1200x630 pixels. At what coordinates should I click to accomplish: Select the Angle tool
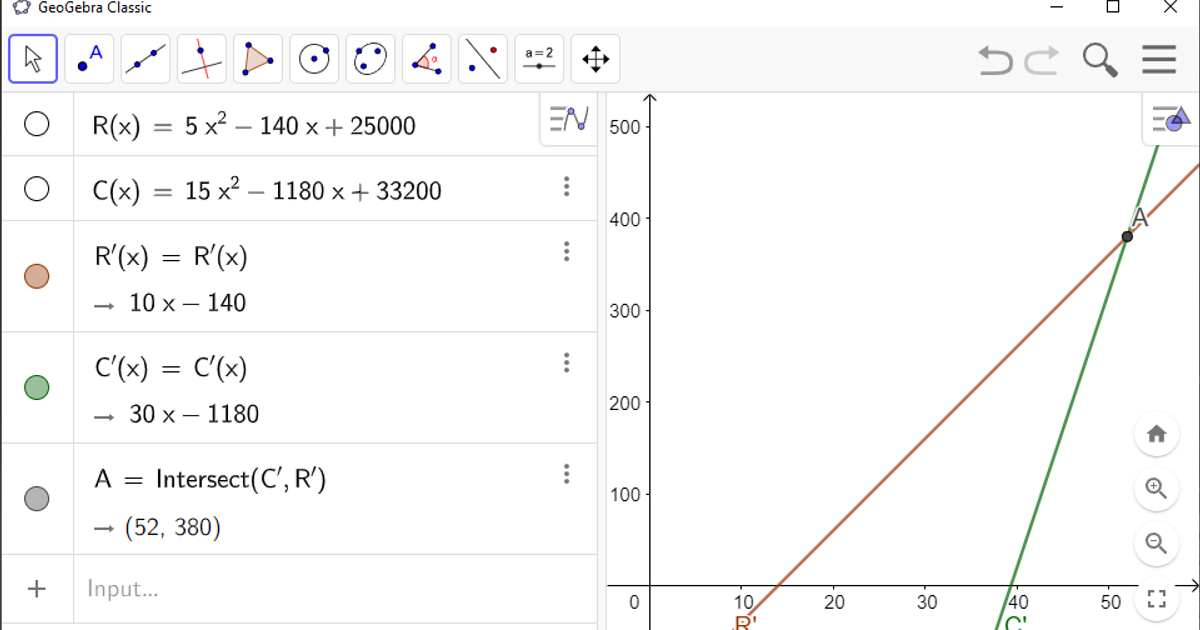pos(426,58)
